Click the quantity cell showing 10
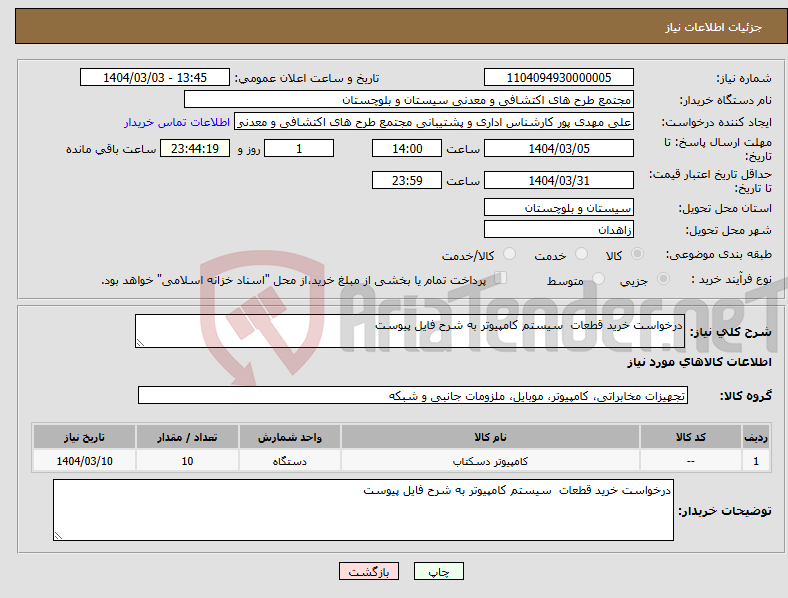788x598 pixels. [x=187, y=461]
